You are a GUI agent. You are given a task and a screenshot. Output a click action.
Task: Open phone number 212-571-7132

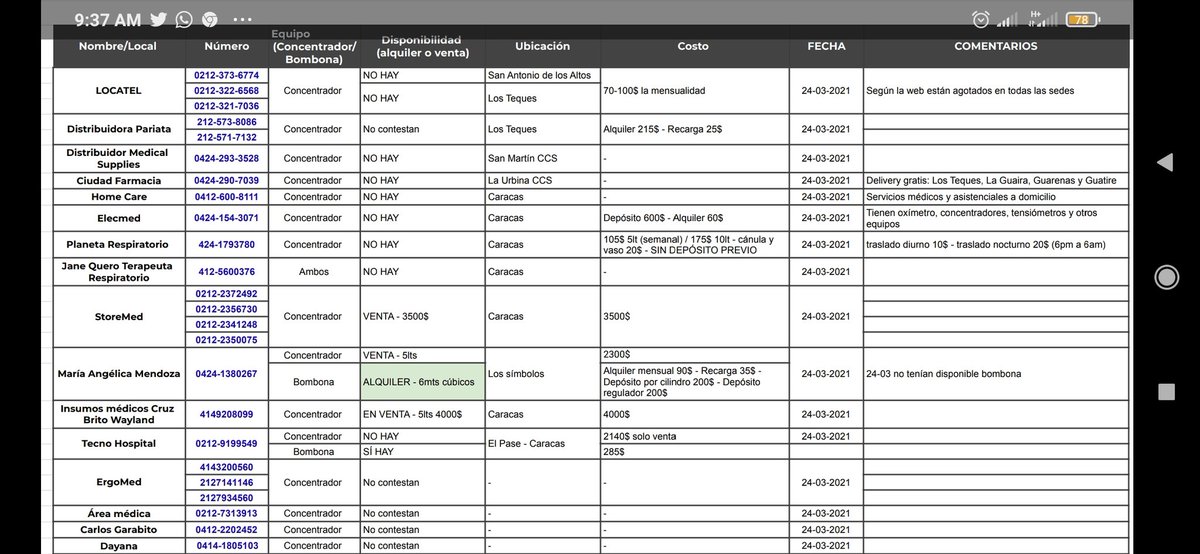click(x=226, y=137)
